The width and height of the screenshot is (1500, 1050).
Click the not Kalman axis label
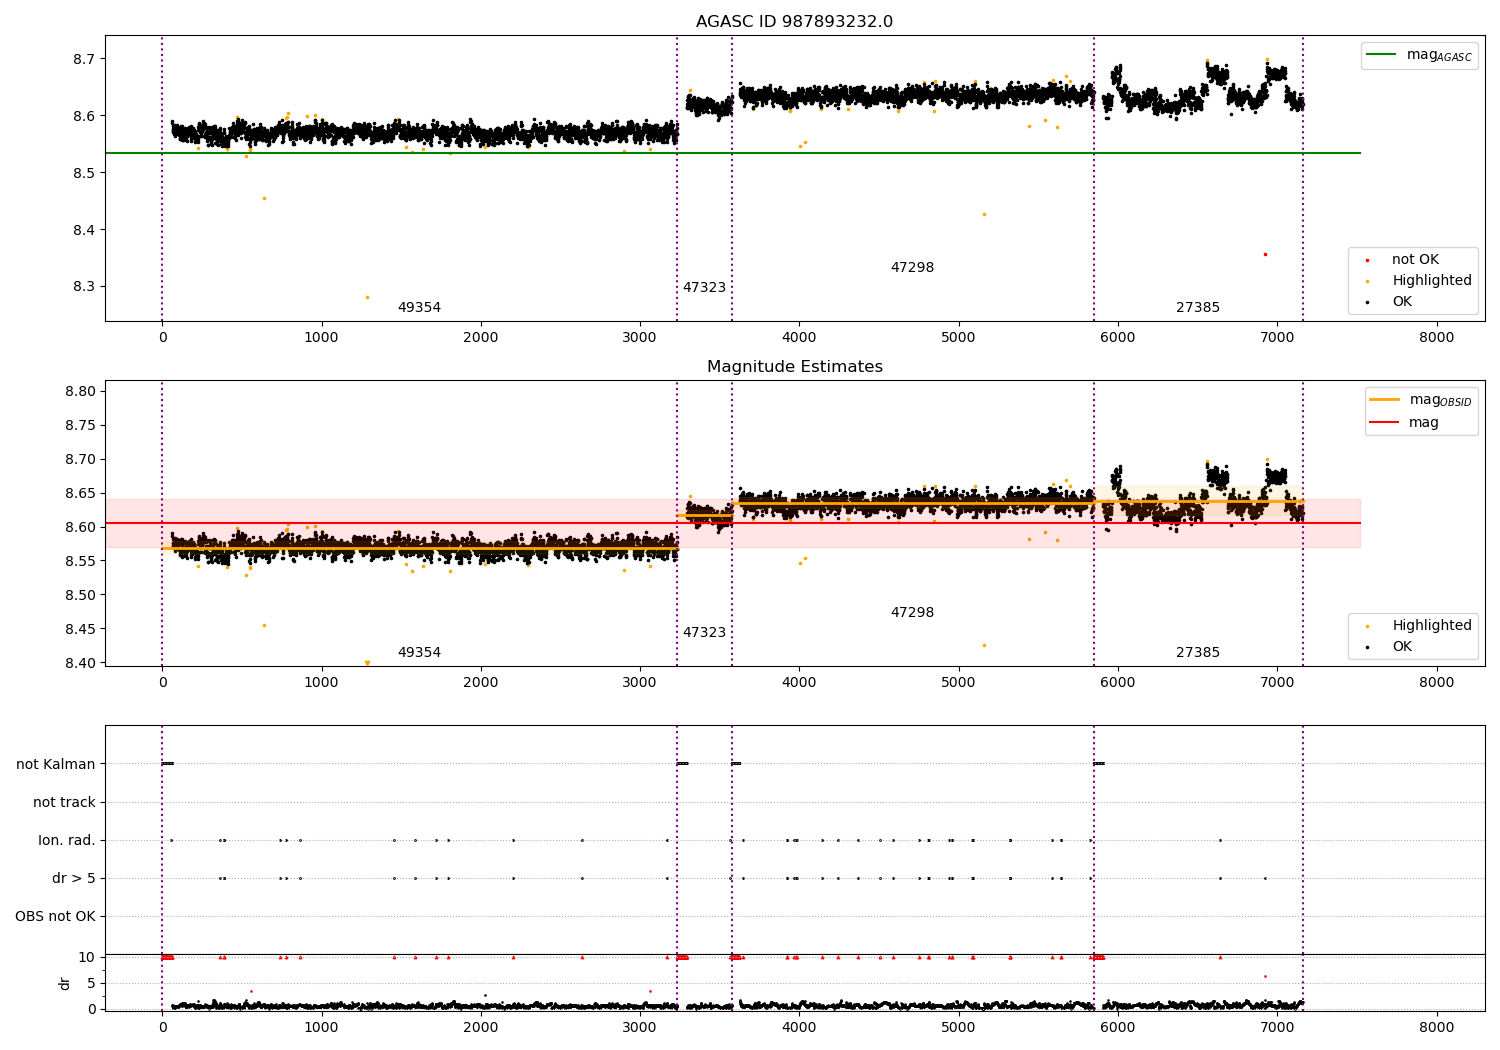[x=56, y=765]
